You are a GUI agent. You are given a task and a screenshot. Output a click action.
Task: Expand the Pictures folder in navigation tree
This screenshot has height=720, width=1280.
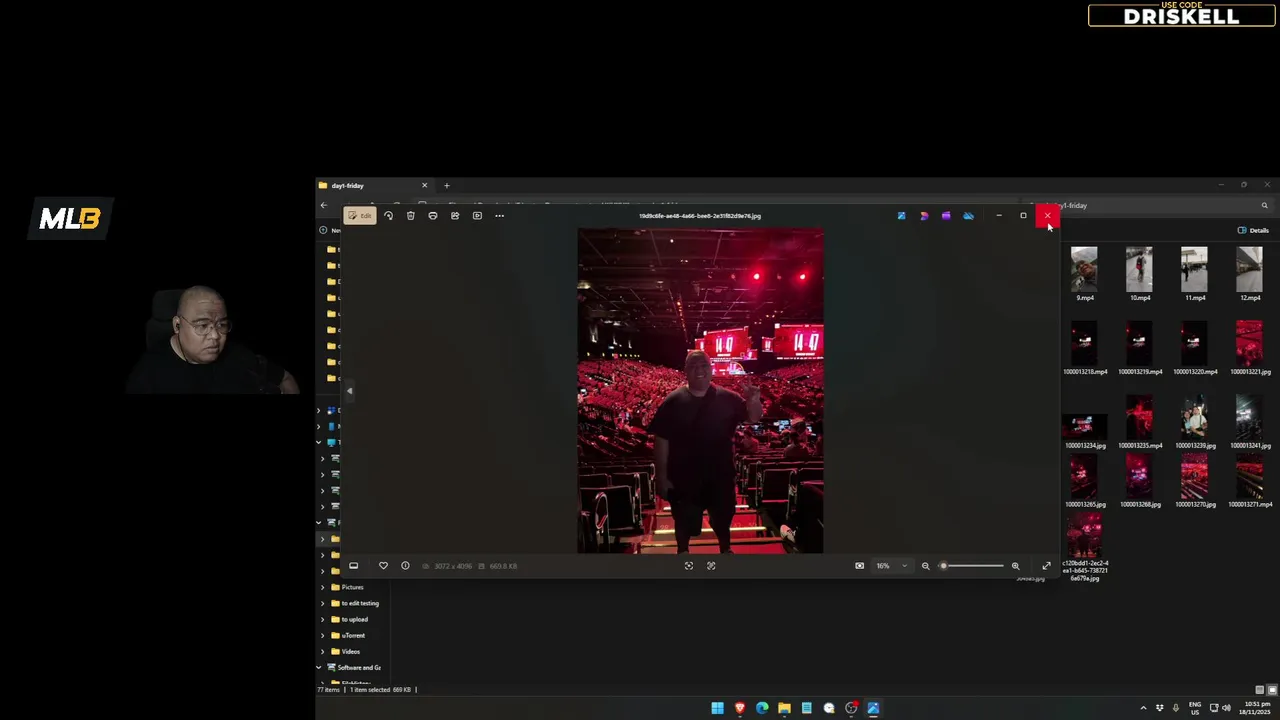pos(323,587)
